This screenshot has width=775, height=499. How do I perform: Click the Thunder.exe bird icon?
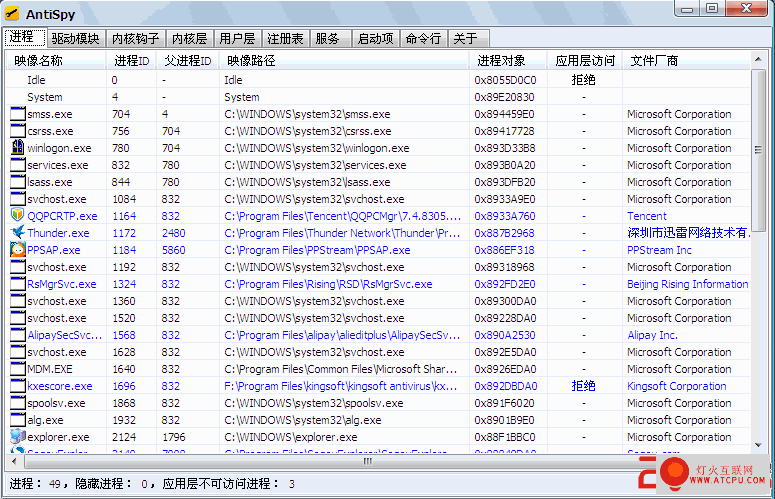tap(18, 232)
